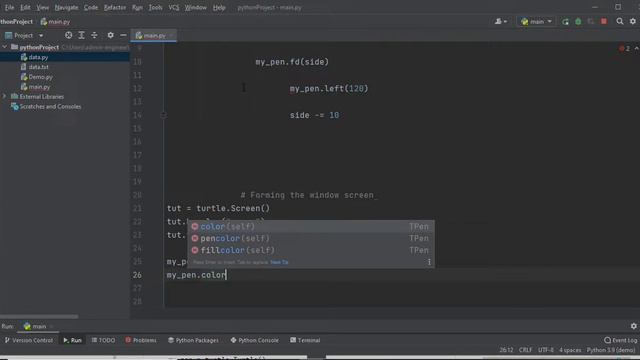The image size is (640, 360).
Task: Open the File menu
Action: (x=9, y=7)
